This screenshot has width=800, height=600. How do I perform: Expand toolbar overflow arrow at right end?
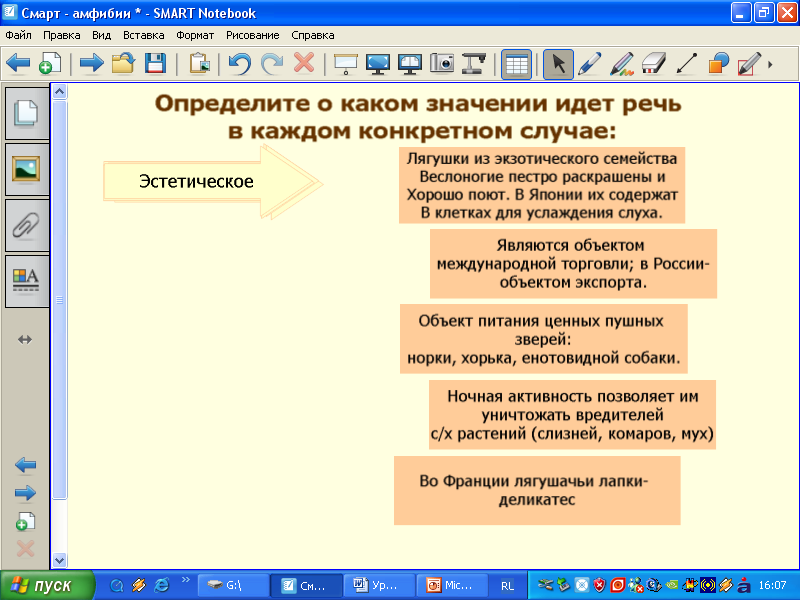click(770, 64)
